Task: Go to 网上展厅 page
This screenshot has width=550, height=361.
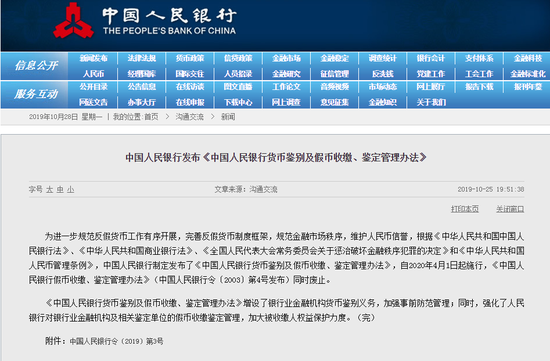Action: pos(431,87)
